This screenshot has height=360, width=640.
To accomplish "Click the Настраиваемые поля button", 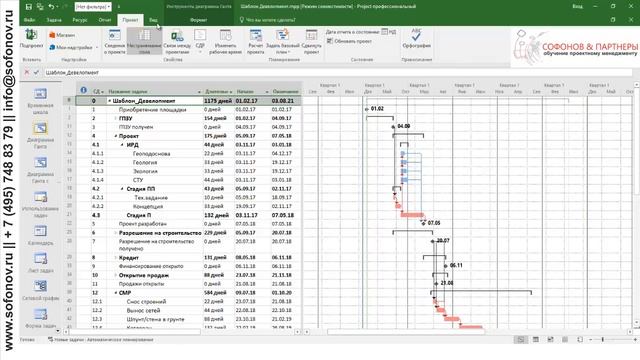I will [x=144, y=42].
